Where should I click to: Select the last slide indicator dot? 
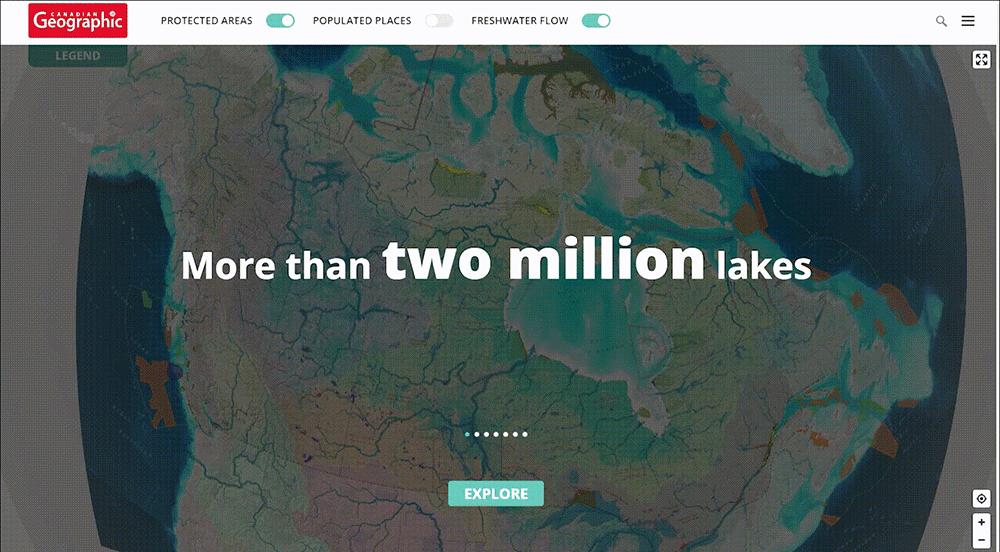coord(525,434)
